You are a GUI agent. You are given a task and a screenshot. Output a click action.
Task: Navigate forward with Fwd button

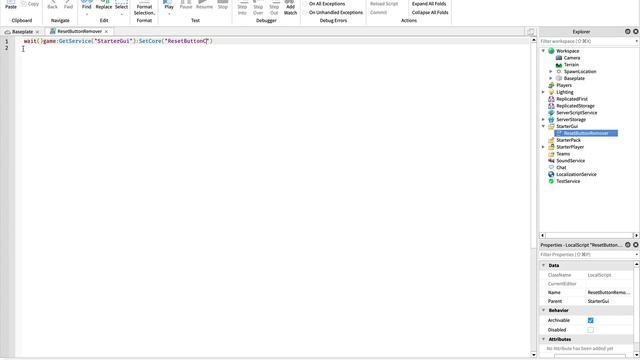[x=68, y=4]
